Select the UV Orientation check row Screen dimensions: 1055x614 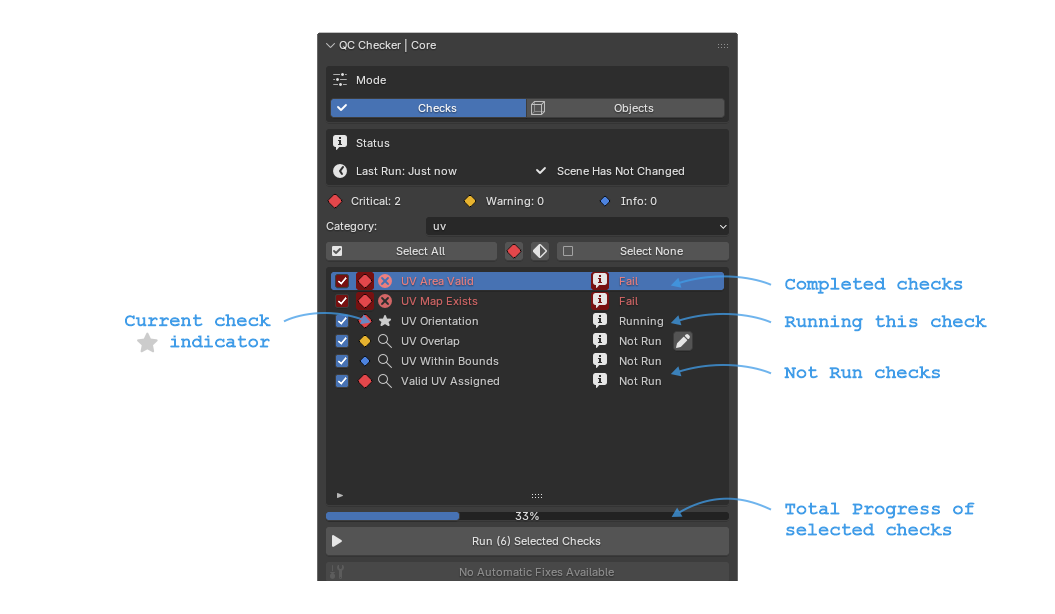click(x=527, y=321)
